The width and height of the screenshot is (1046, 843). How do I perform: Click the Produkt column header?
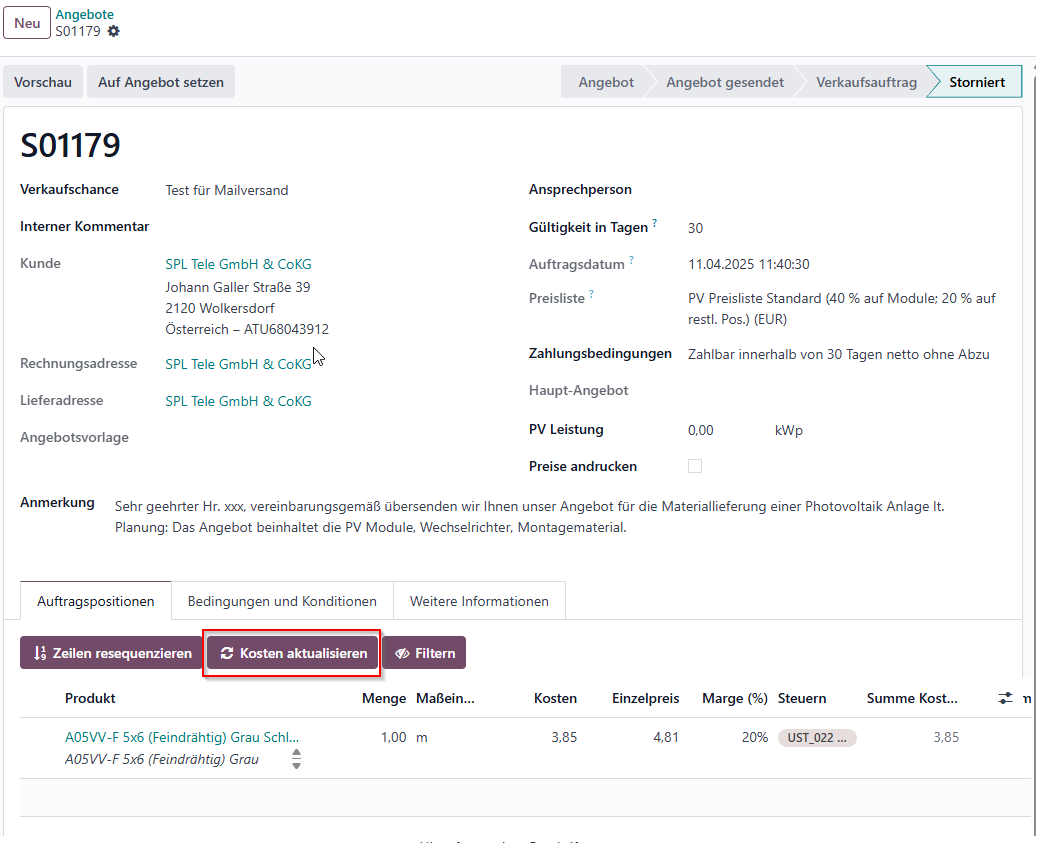click(90, 698)
